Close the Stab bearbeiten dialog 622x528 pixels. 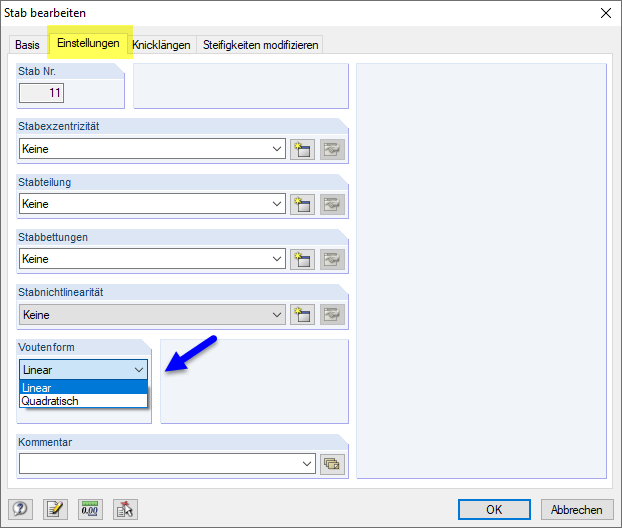pos(605,13)
